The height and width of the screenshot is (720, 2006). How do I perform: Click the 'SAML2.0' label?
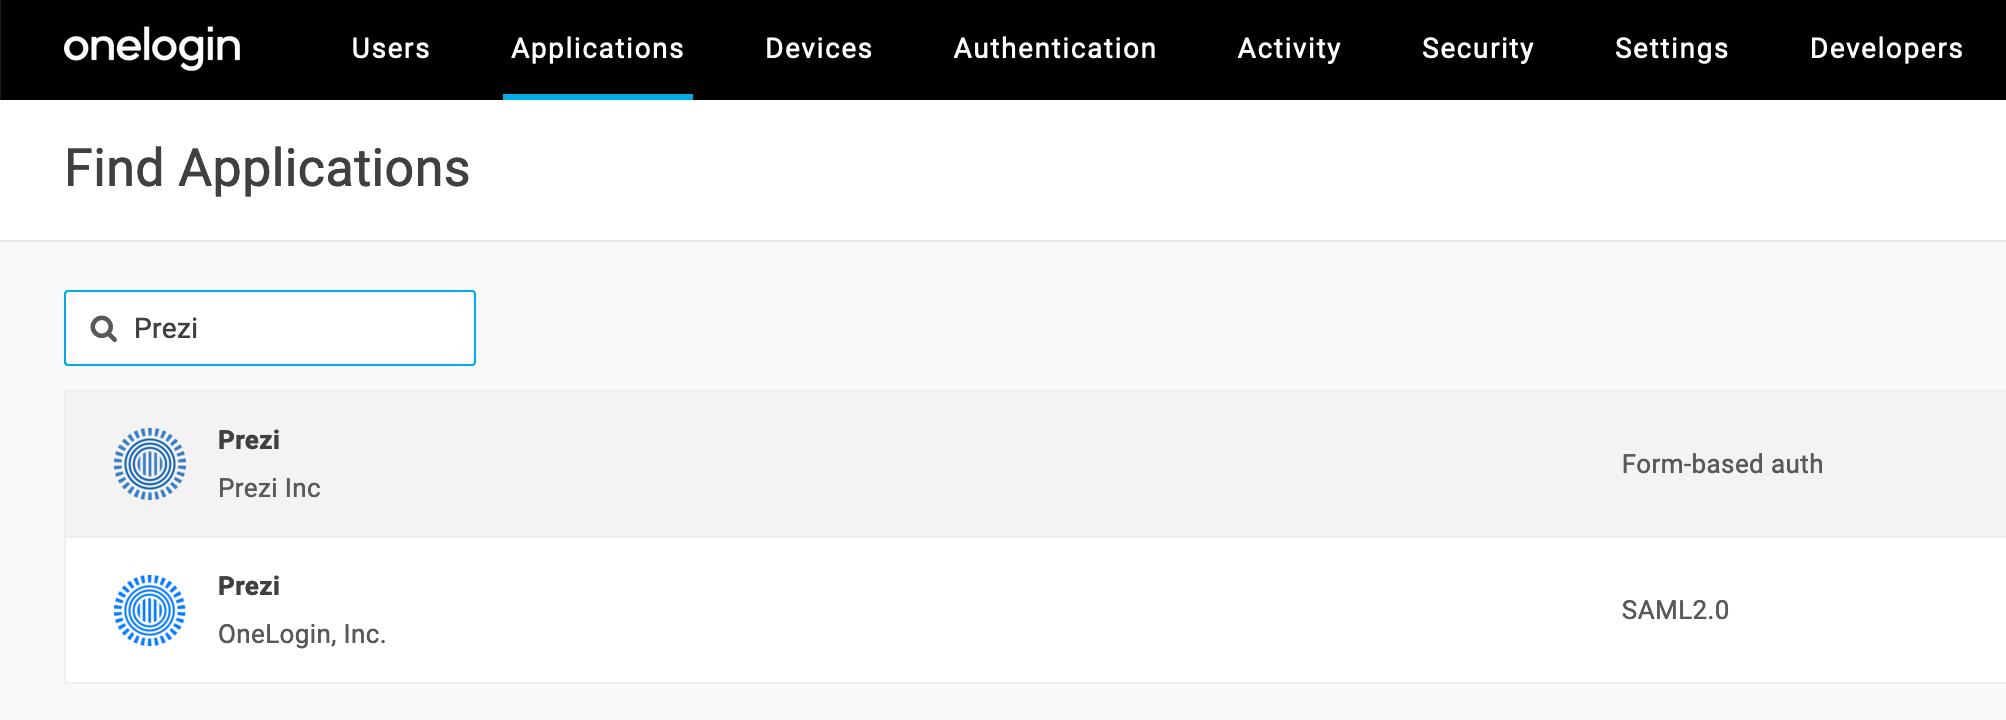pyautogui.click(x=1674, y=610)
